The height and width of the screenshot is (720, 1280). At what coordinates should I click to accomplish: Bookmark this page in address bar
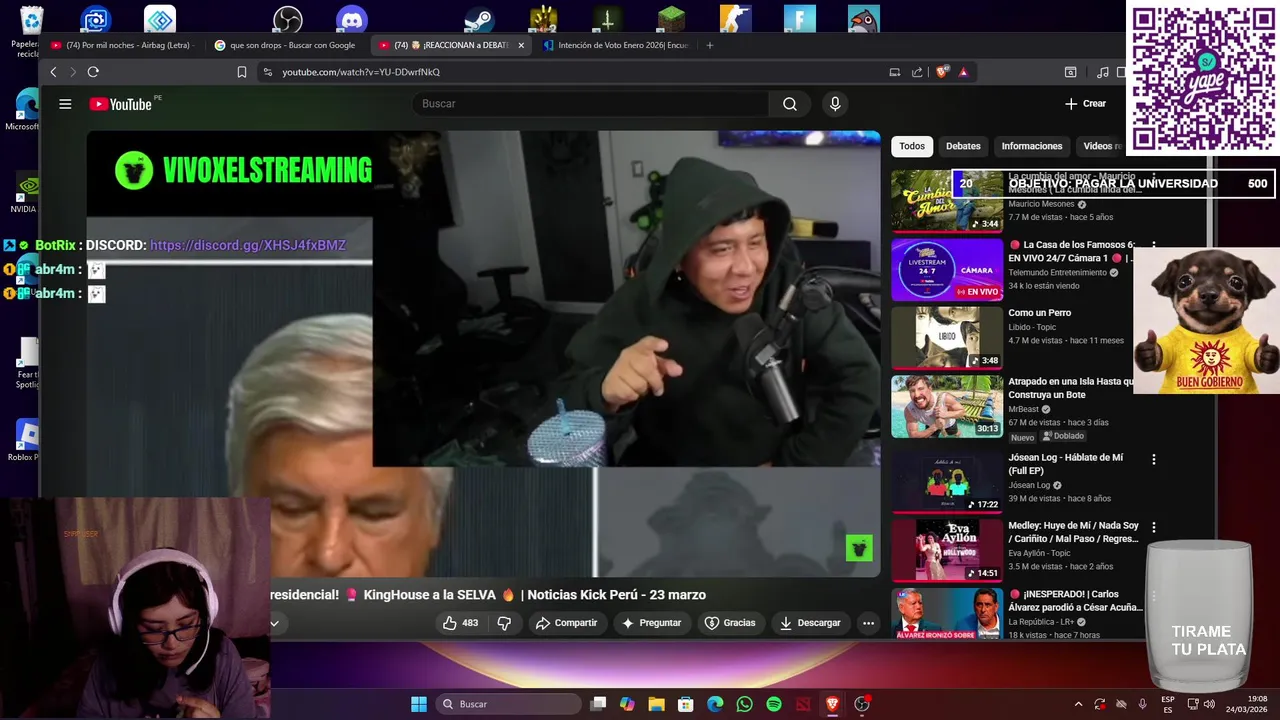pos(242,72)
